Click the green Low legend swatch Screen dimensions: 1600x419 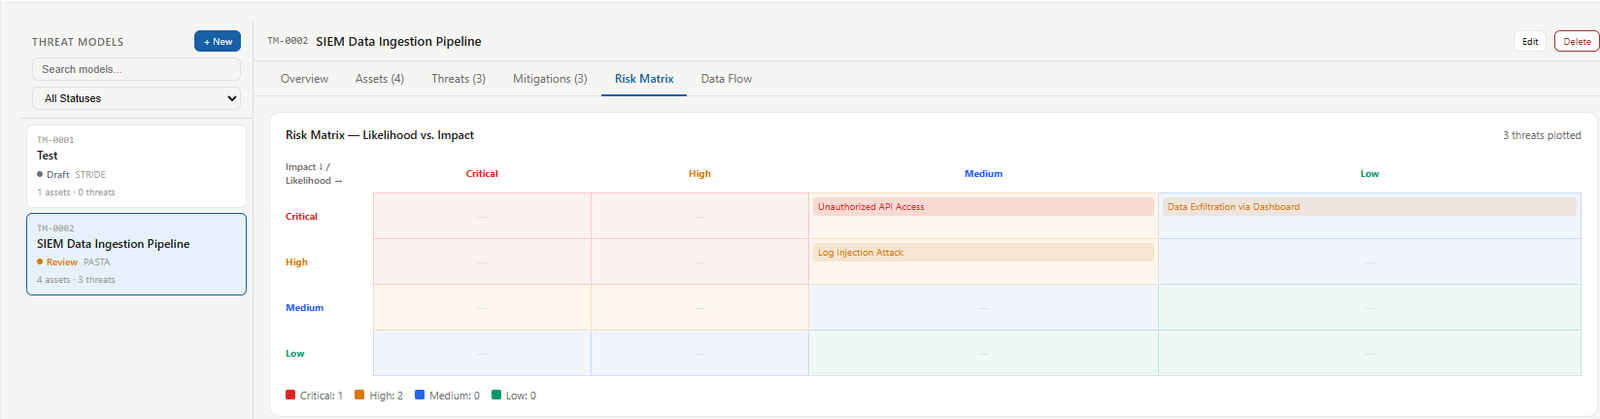pos(496,395)
